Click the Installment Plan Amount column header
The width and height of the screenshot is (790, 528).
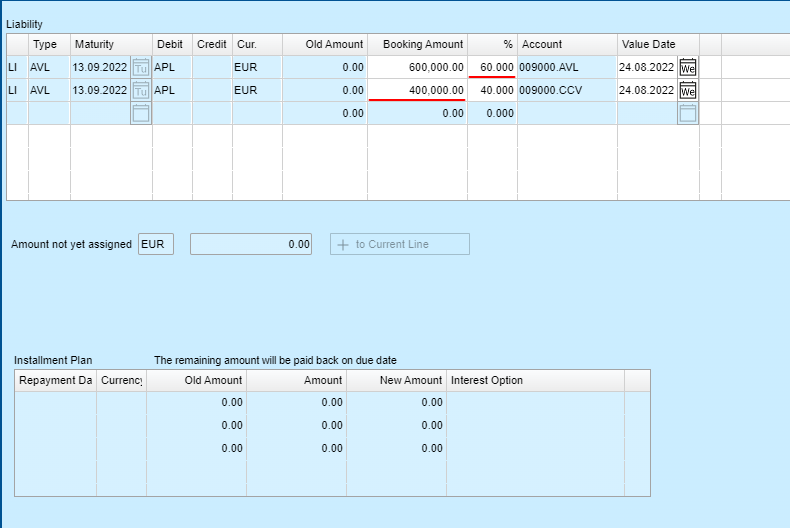pyautogui.click(x=297, y=380)
